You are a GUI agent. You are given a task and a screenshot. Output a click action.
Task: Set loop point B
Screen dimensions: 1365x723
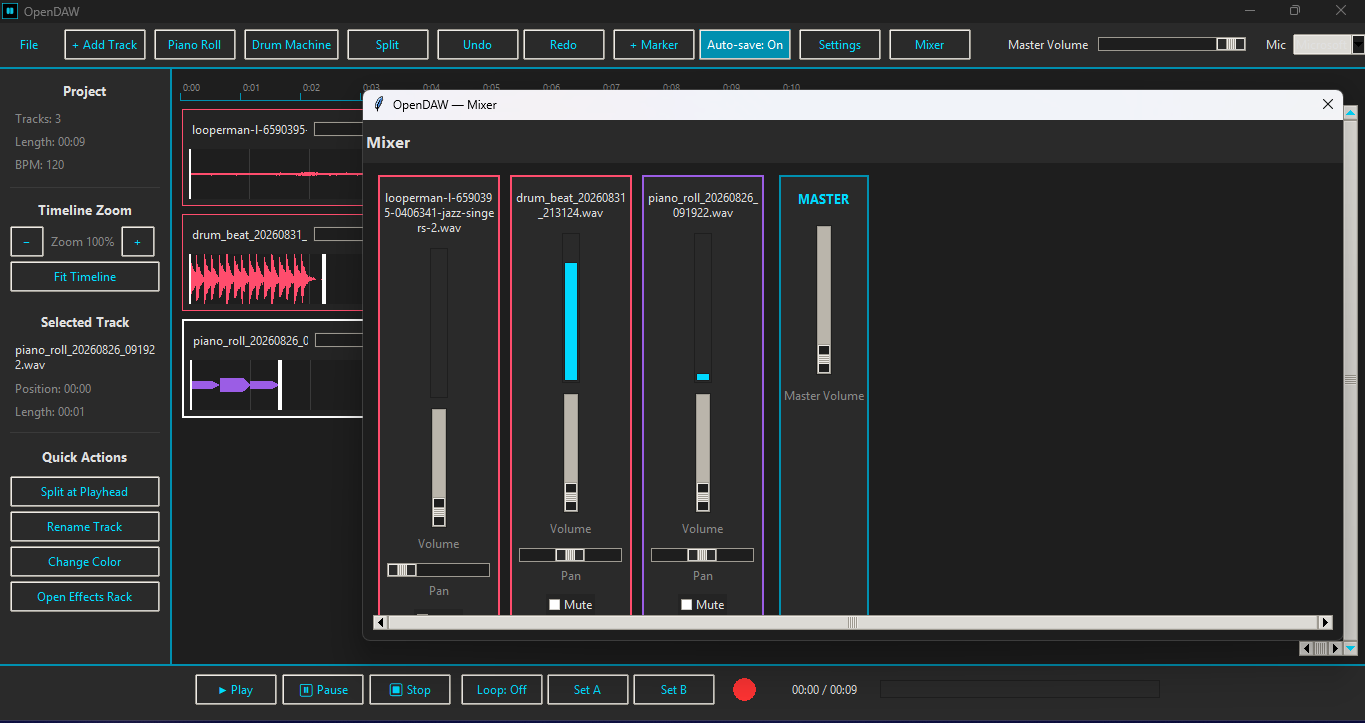point(674,690)
